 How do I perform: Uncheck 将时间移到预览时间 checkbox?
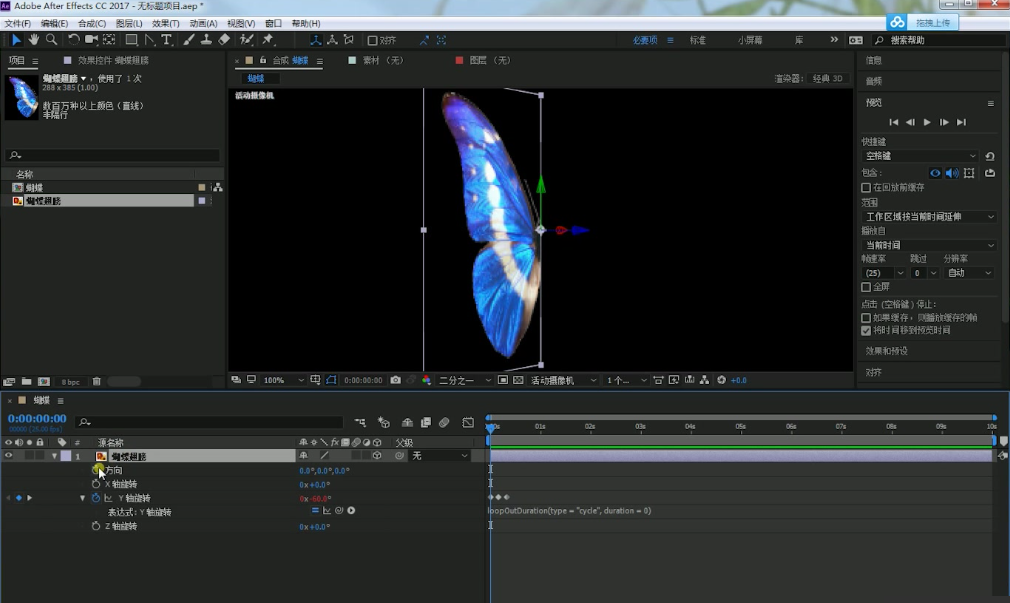[866, 330]
